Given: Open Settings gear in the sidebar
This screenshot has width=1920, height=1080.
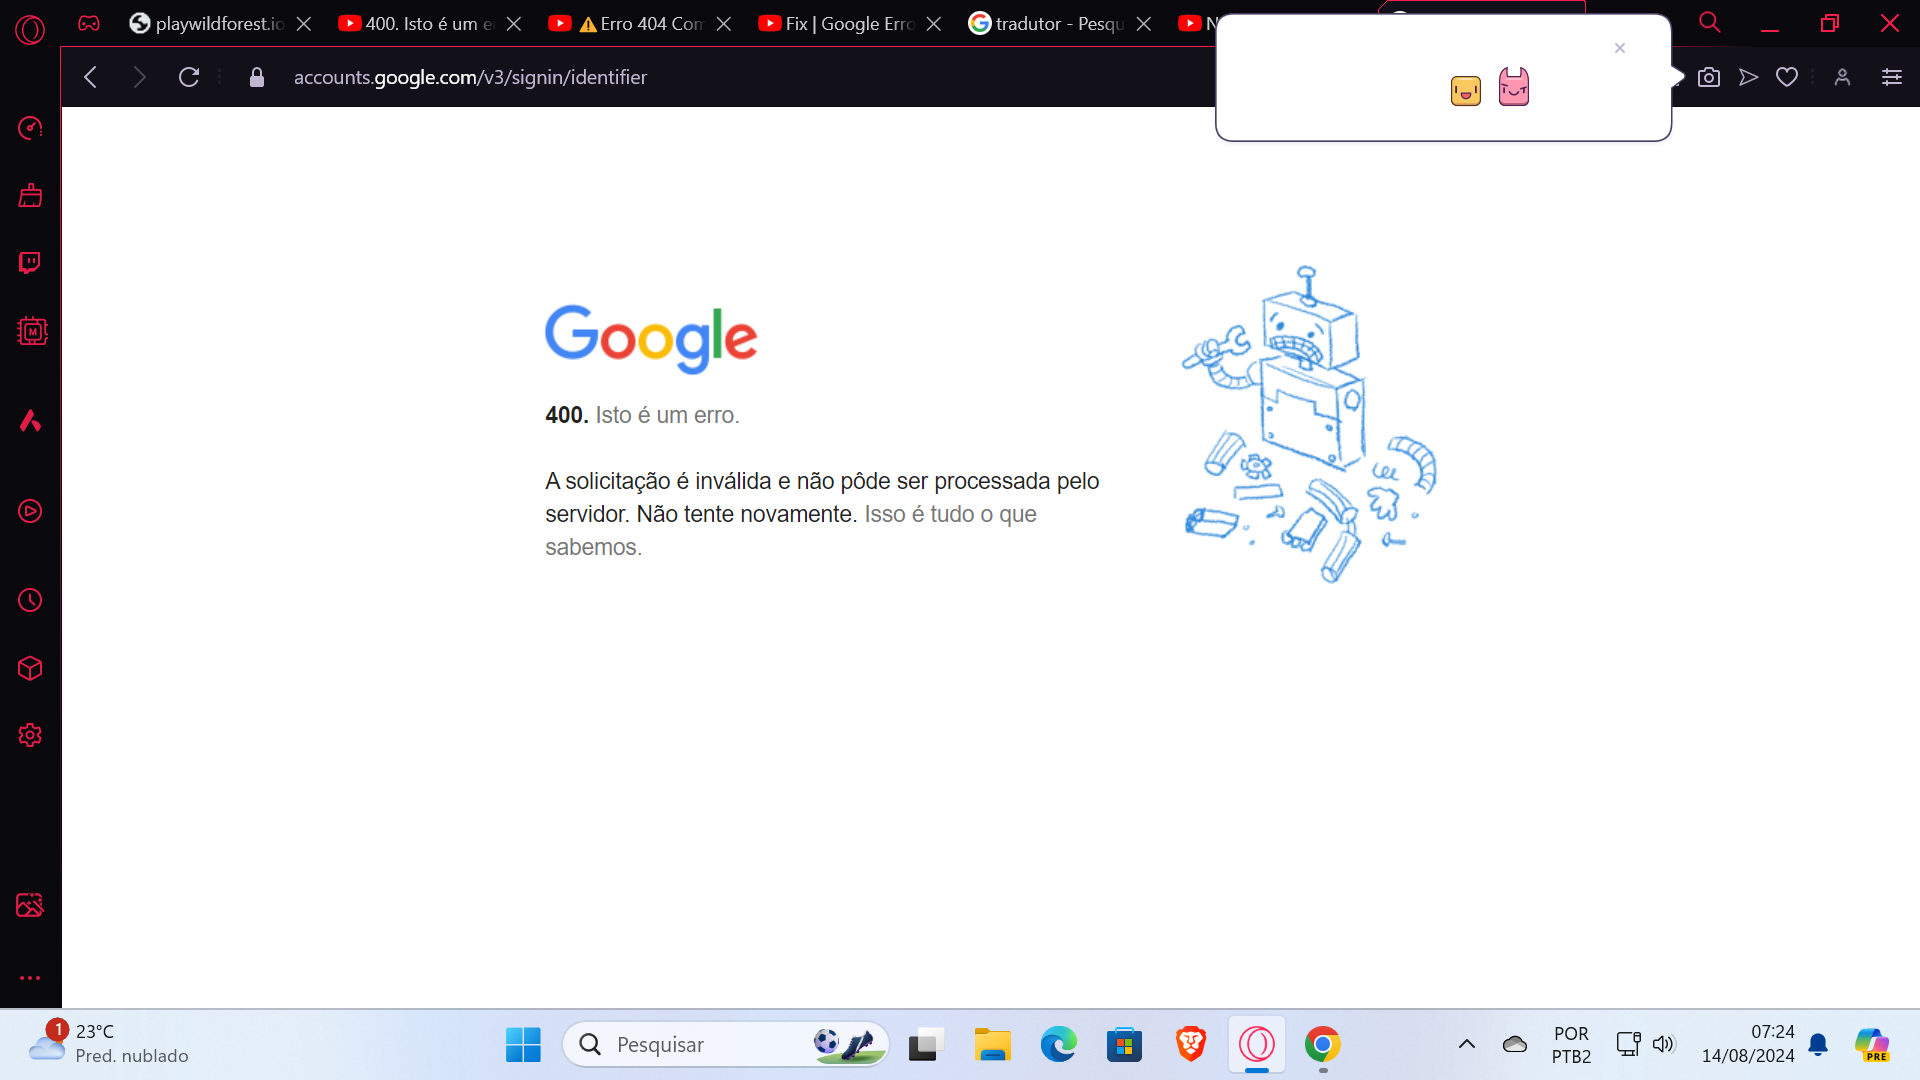Looking at the screenshot, I should (x=30, y=735).
